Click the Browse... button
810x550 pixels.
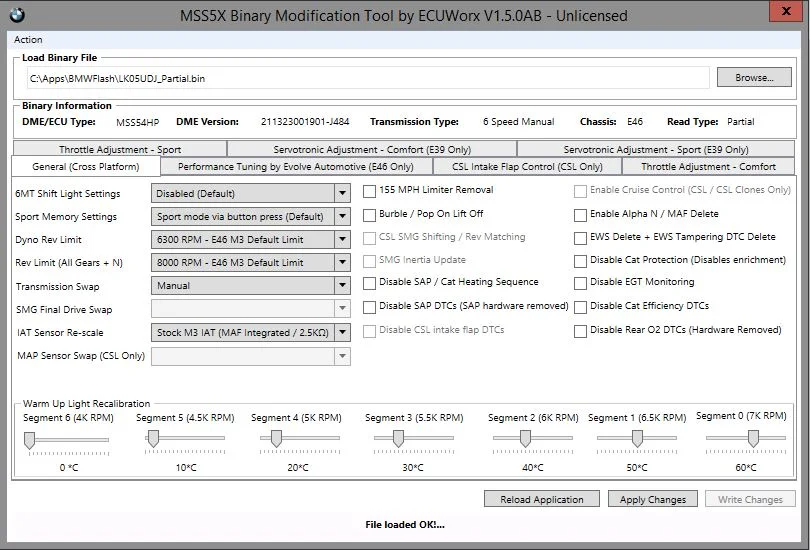click(x=754, y=77)
